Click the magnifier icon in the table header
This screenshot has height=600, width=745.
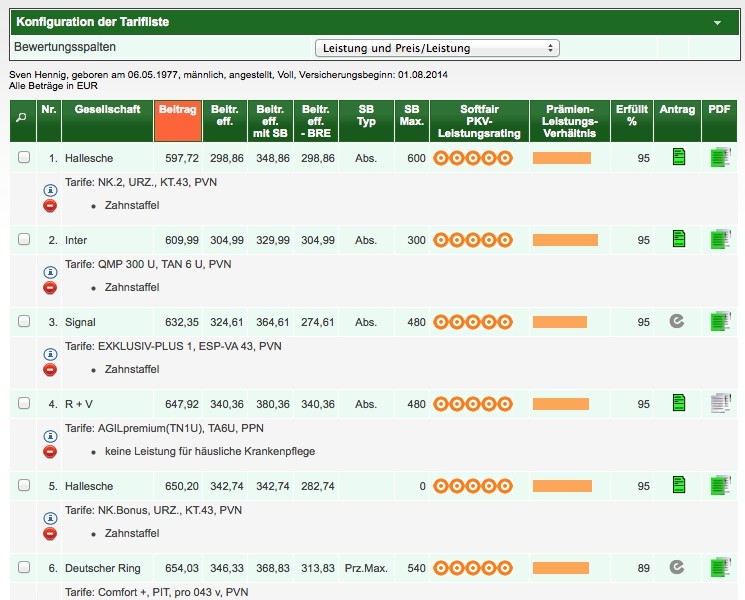point(21,117)
